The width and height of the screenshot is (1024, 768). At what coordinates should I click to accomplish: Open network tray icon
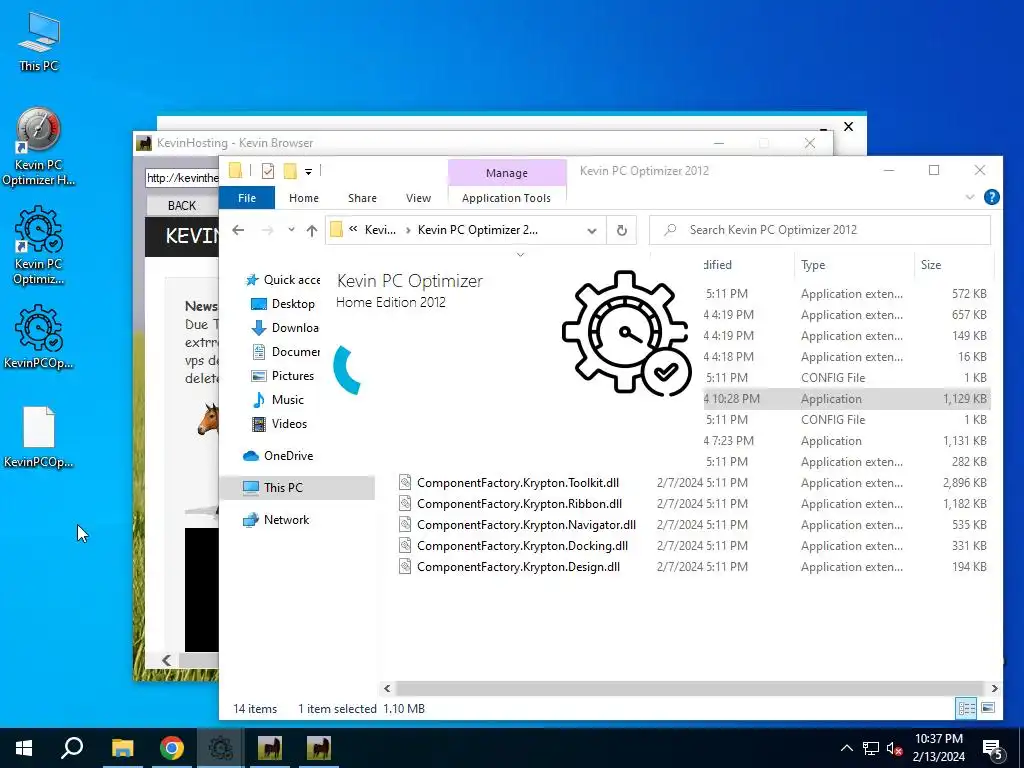(x=871, y=748)
